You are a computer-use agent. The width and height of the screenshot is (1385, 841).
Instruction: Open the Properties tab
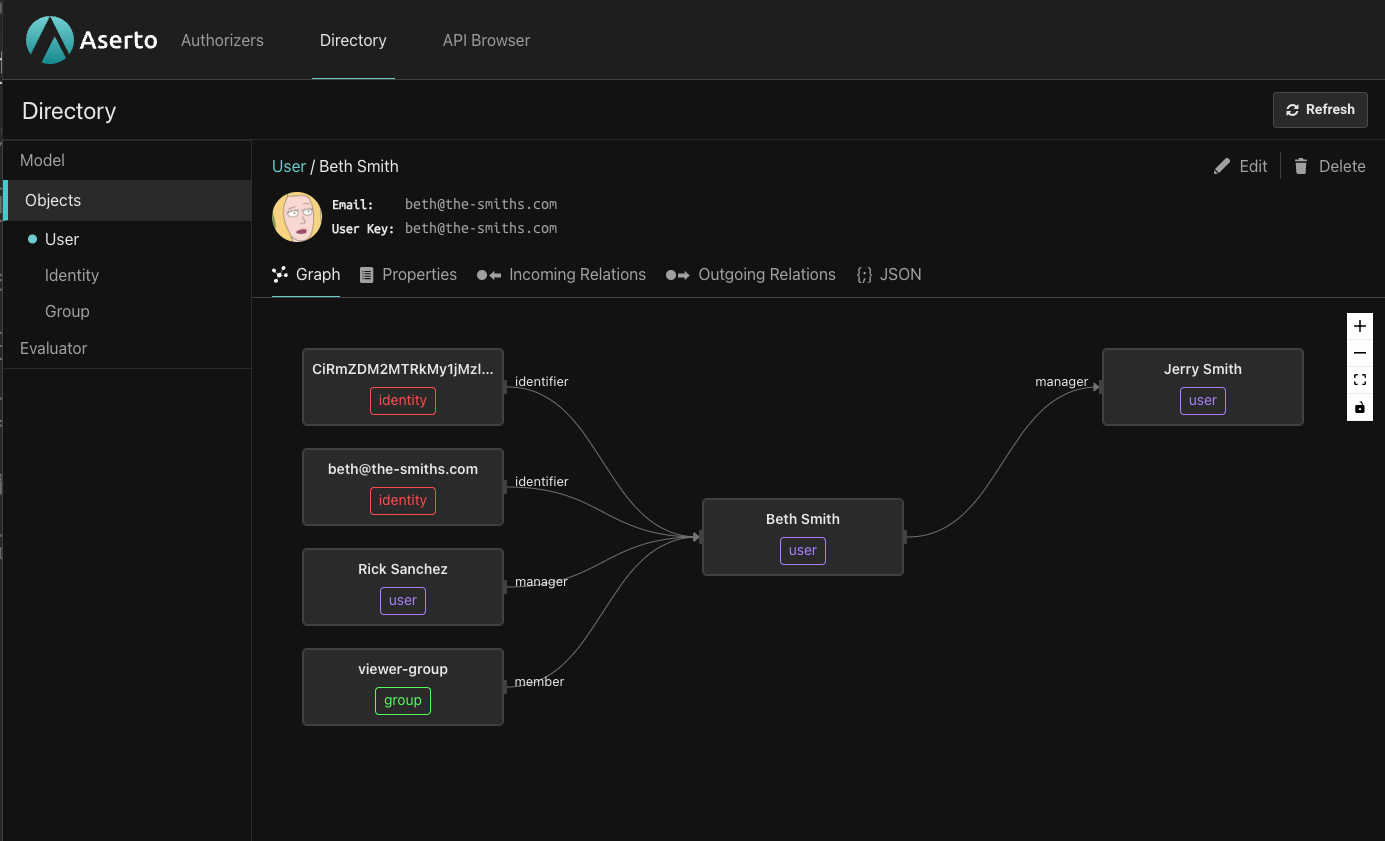408,274
